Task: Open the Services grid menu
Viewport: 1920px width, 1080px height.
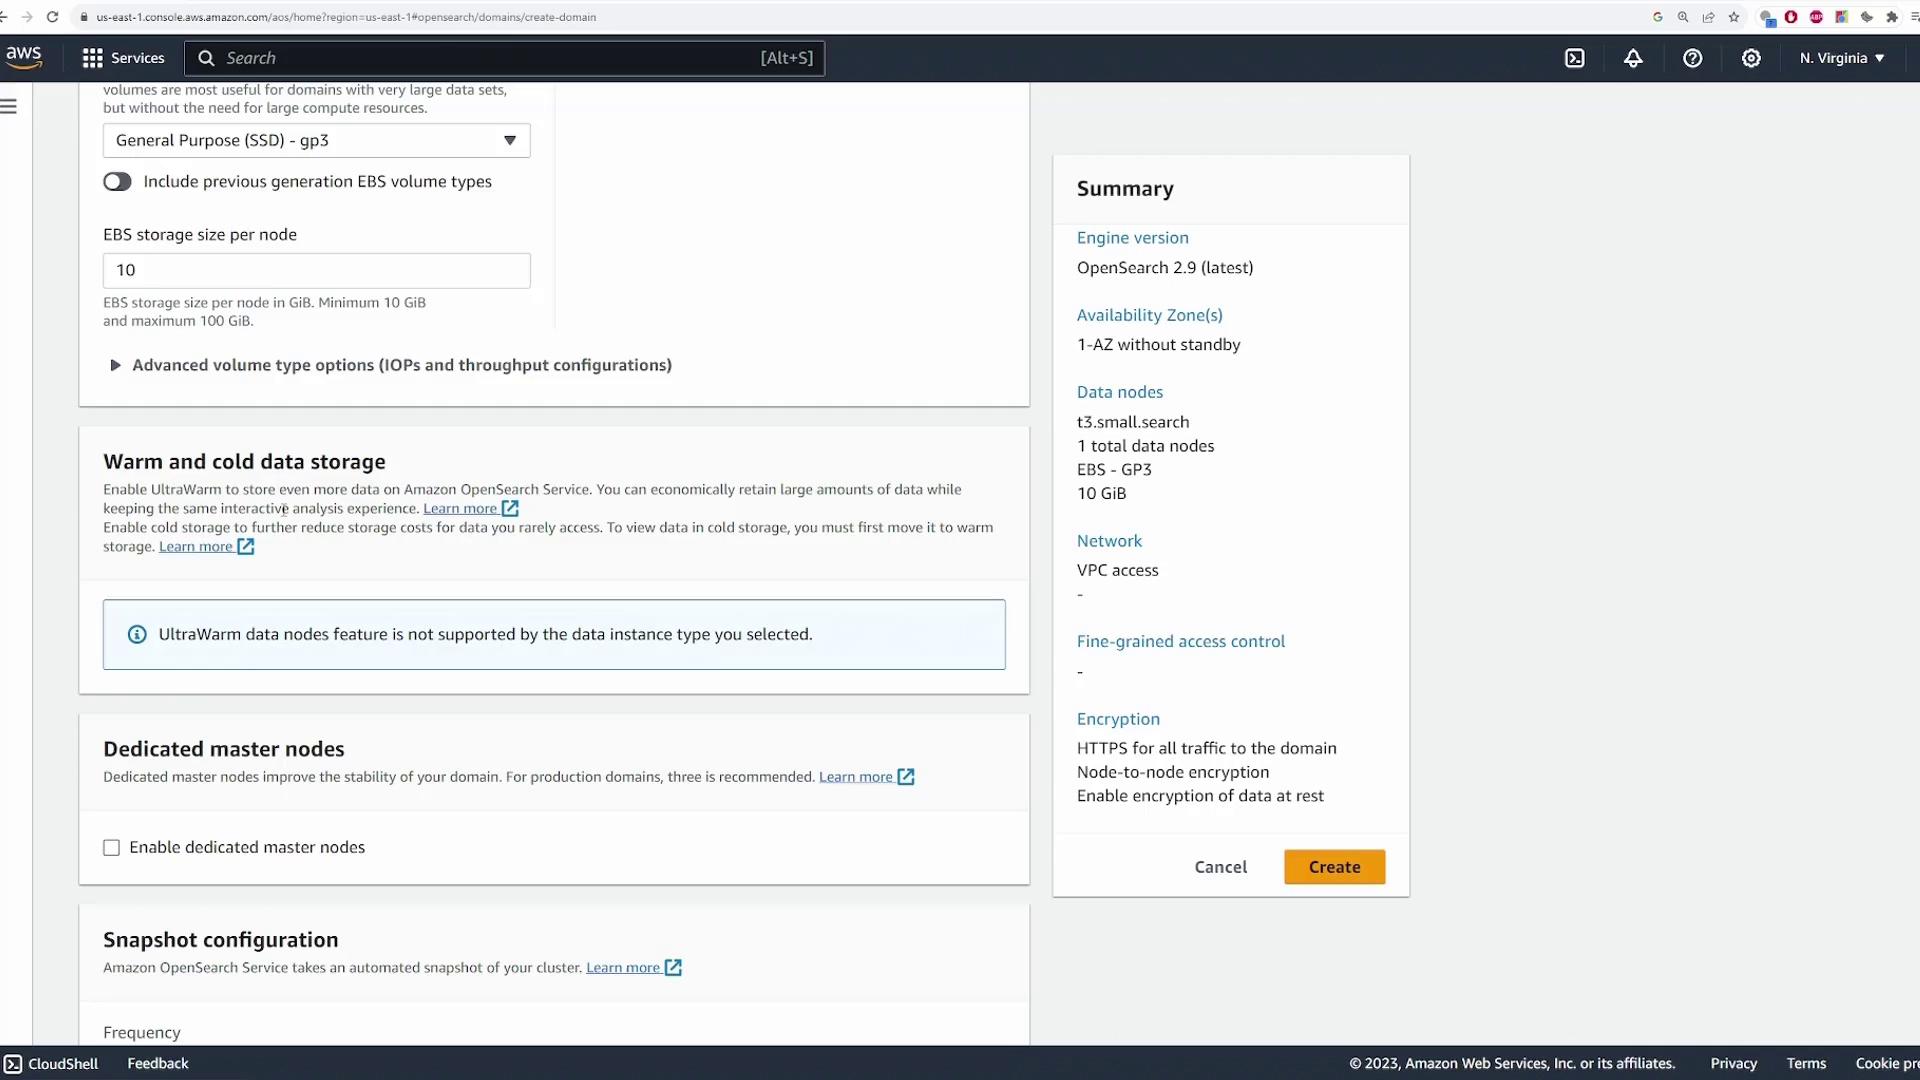Action: pyautogui.click(x=123, y=58)
